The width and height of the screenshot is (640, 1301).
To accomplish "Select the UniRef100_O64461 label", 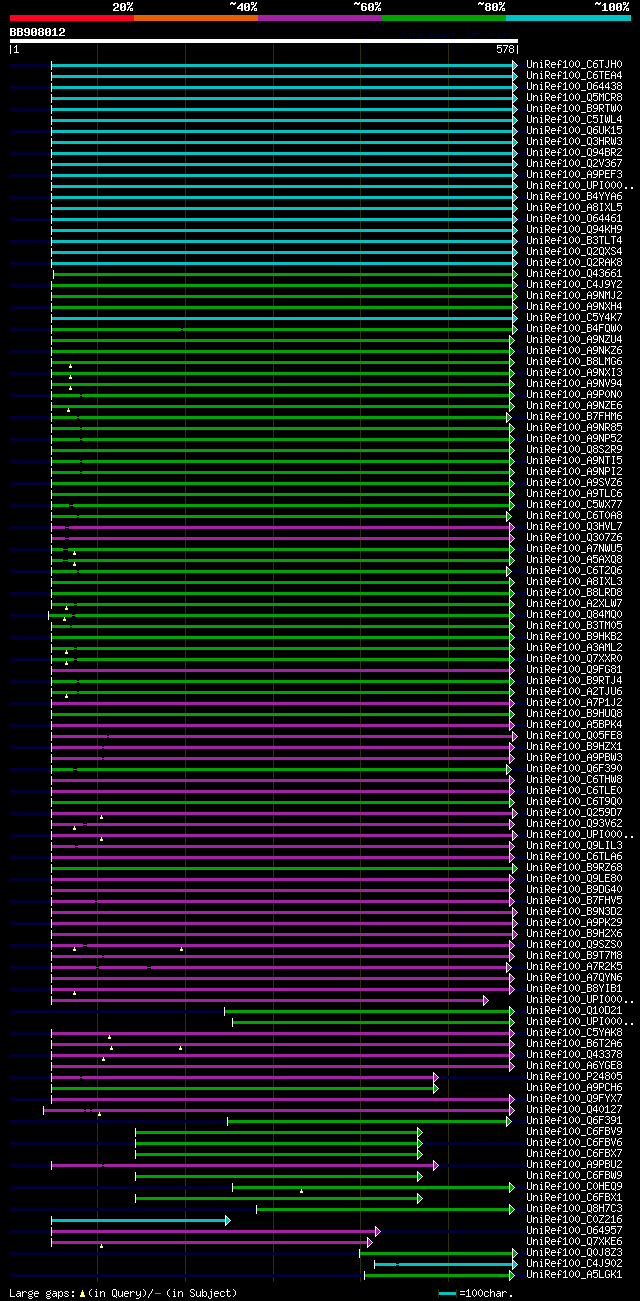I will [x=574, y=218].
